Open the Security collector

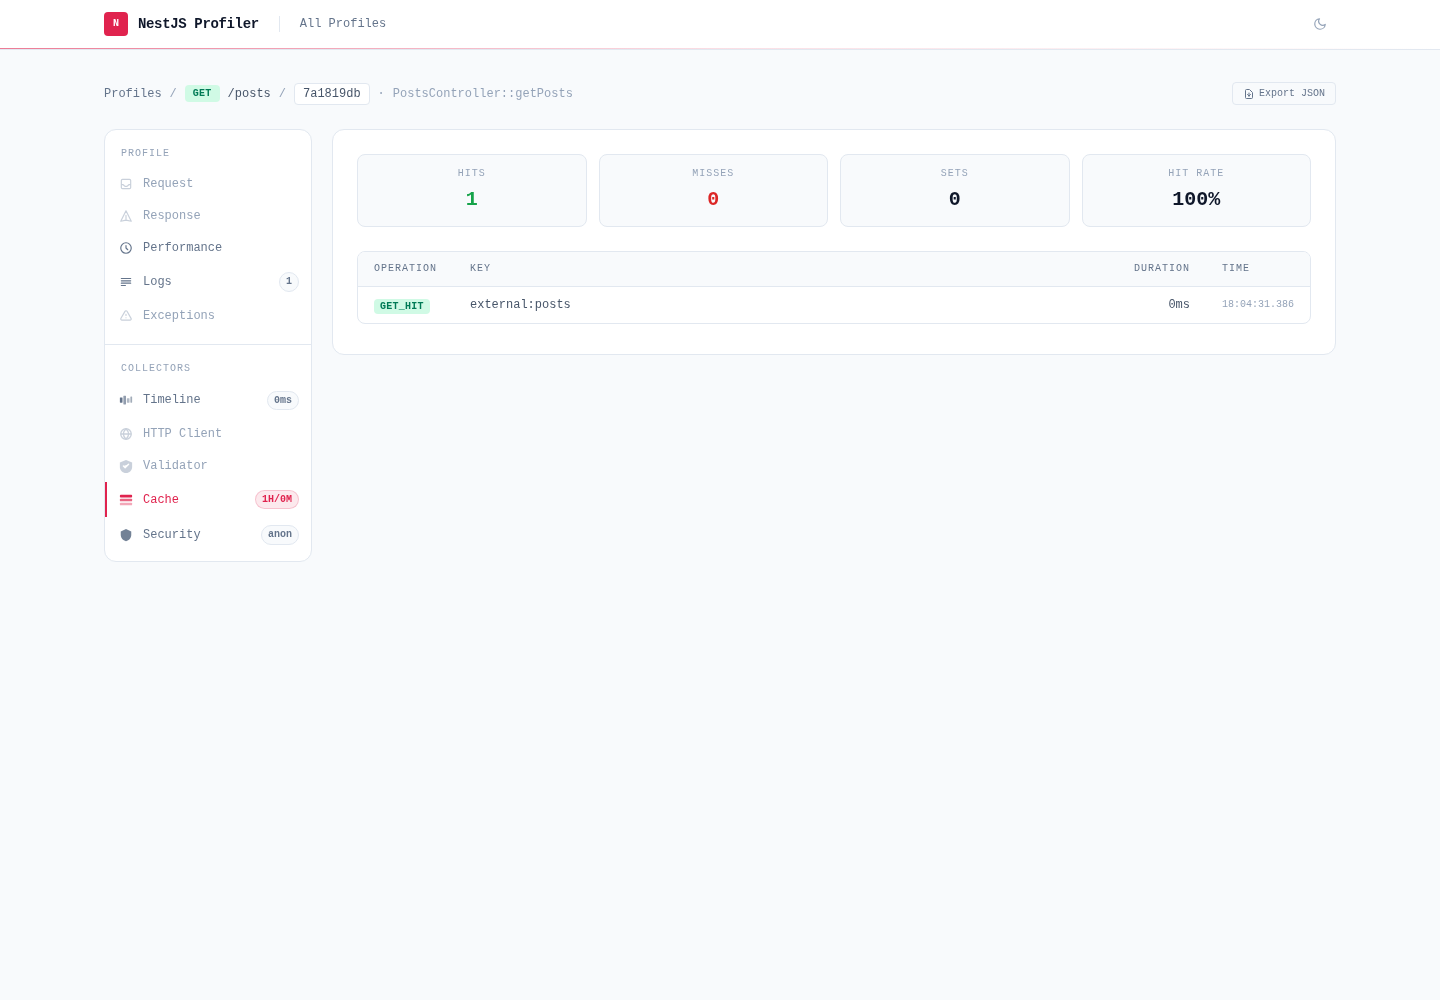pyautogui.click(x=208, y=535)
